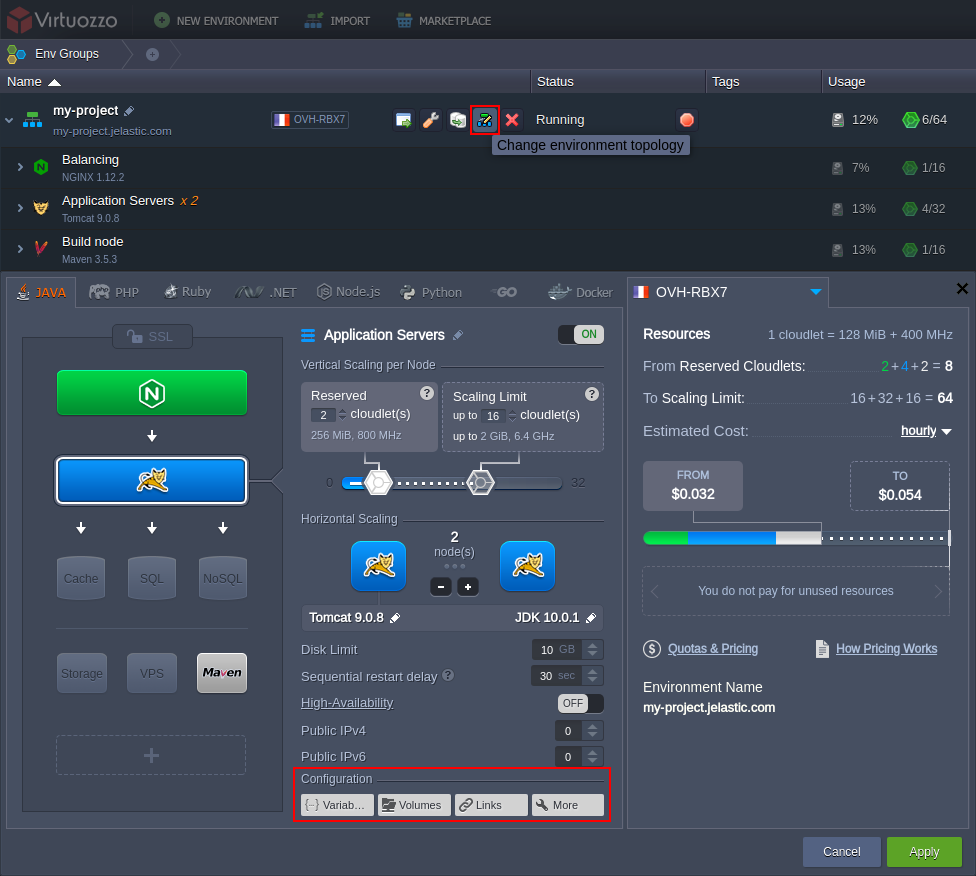
Task: Open Reserved cloudlets help icon
Action: pos(426,393)
